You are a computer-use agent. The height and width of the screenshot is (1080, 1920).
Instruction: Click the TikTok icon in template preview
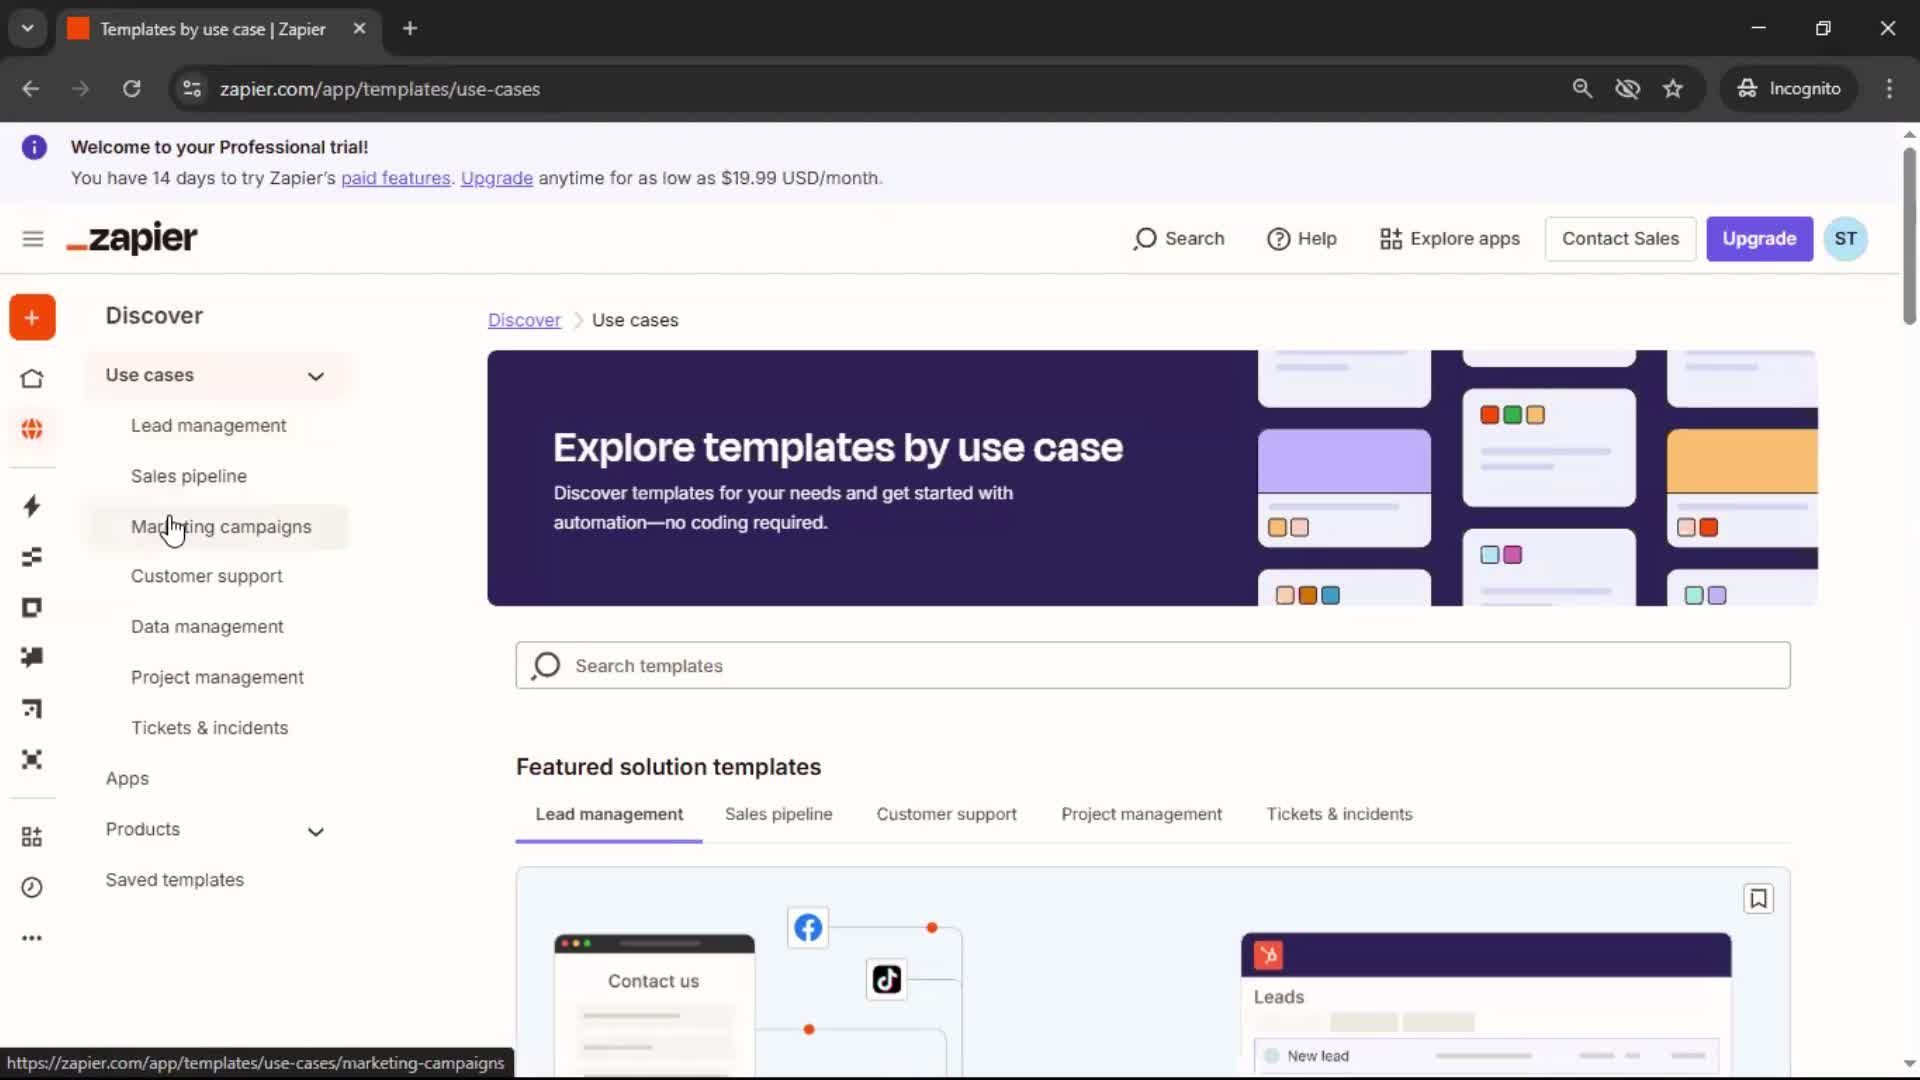pos(887,980)
